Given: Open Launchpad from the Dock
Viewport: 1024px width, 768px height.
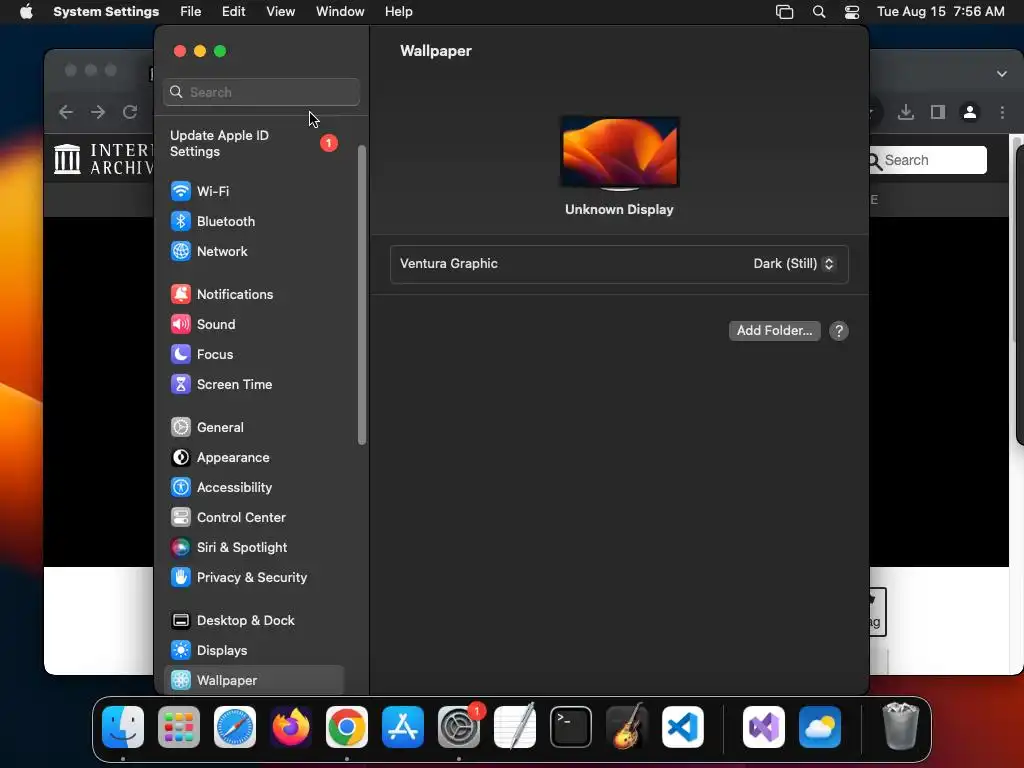Looking at the screenshot, I should 179,727.
